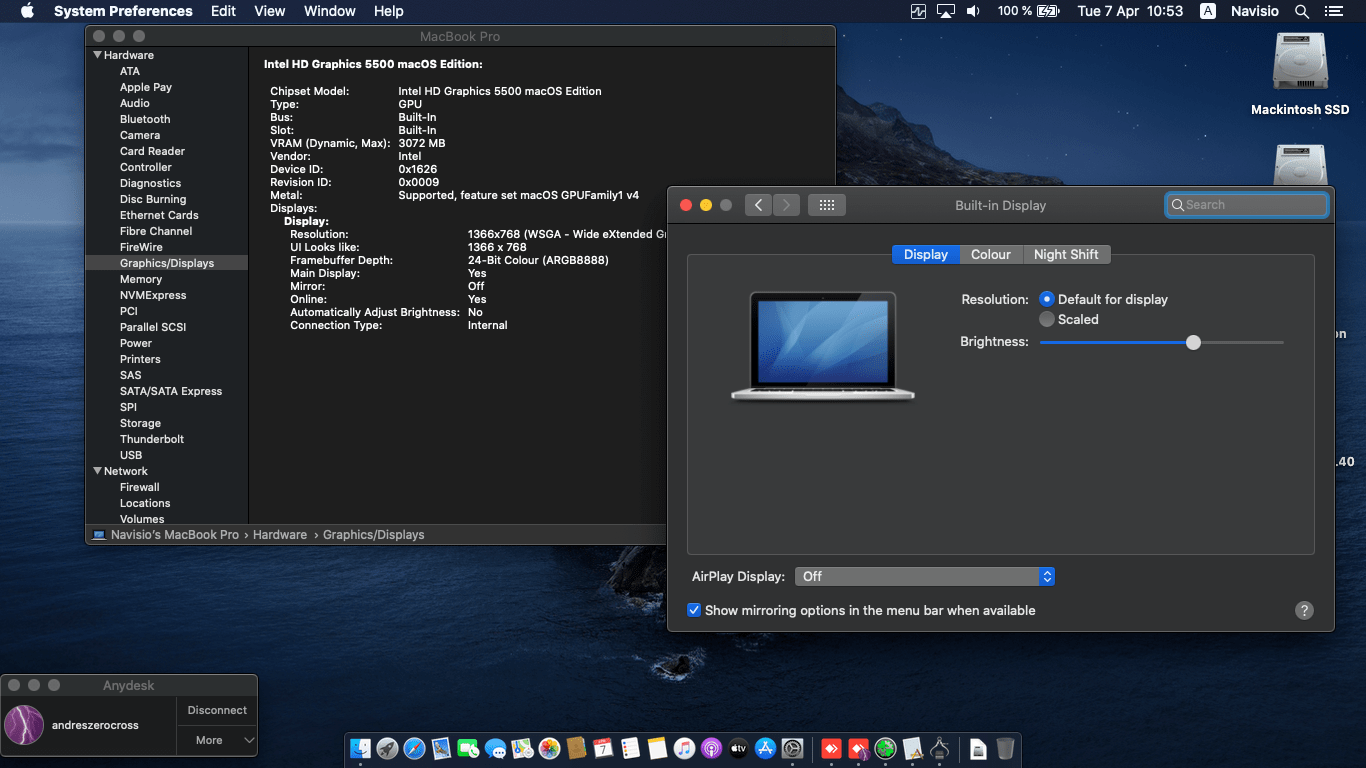The width and height of the screenshot is (1366, 768).
Task: Open the View menu
Action: pos(270,11)
